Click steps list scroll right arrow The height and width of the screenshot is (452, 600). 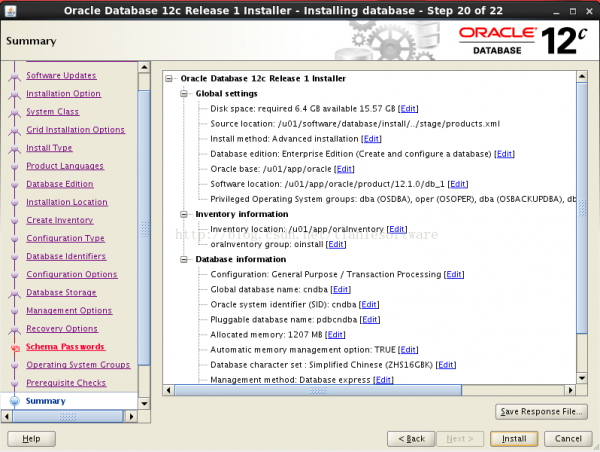pyautogui.click(x=131, y=416)
